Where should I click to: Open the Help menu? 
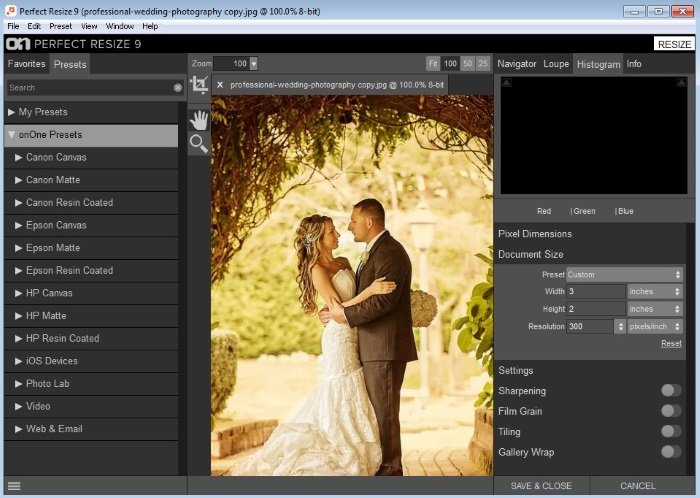pyautogui.click(x=150, y=26)
